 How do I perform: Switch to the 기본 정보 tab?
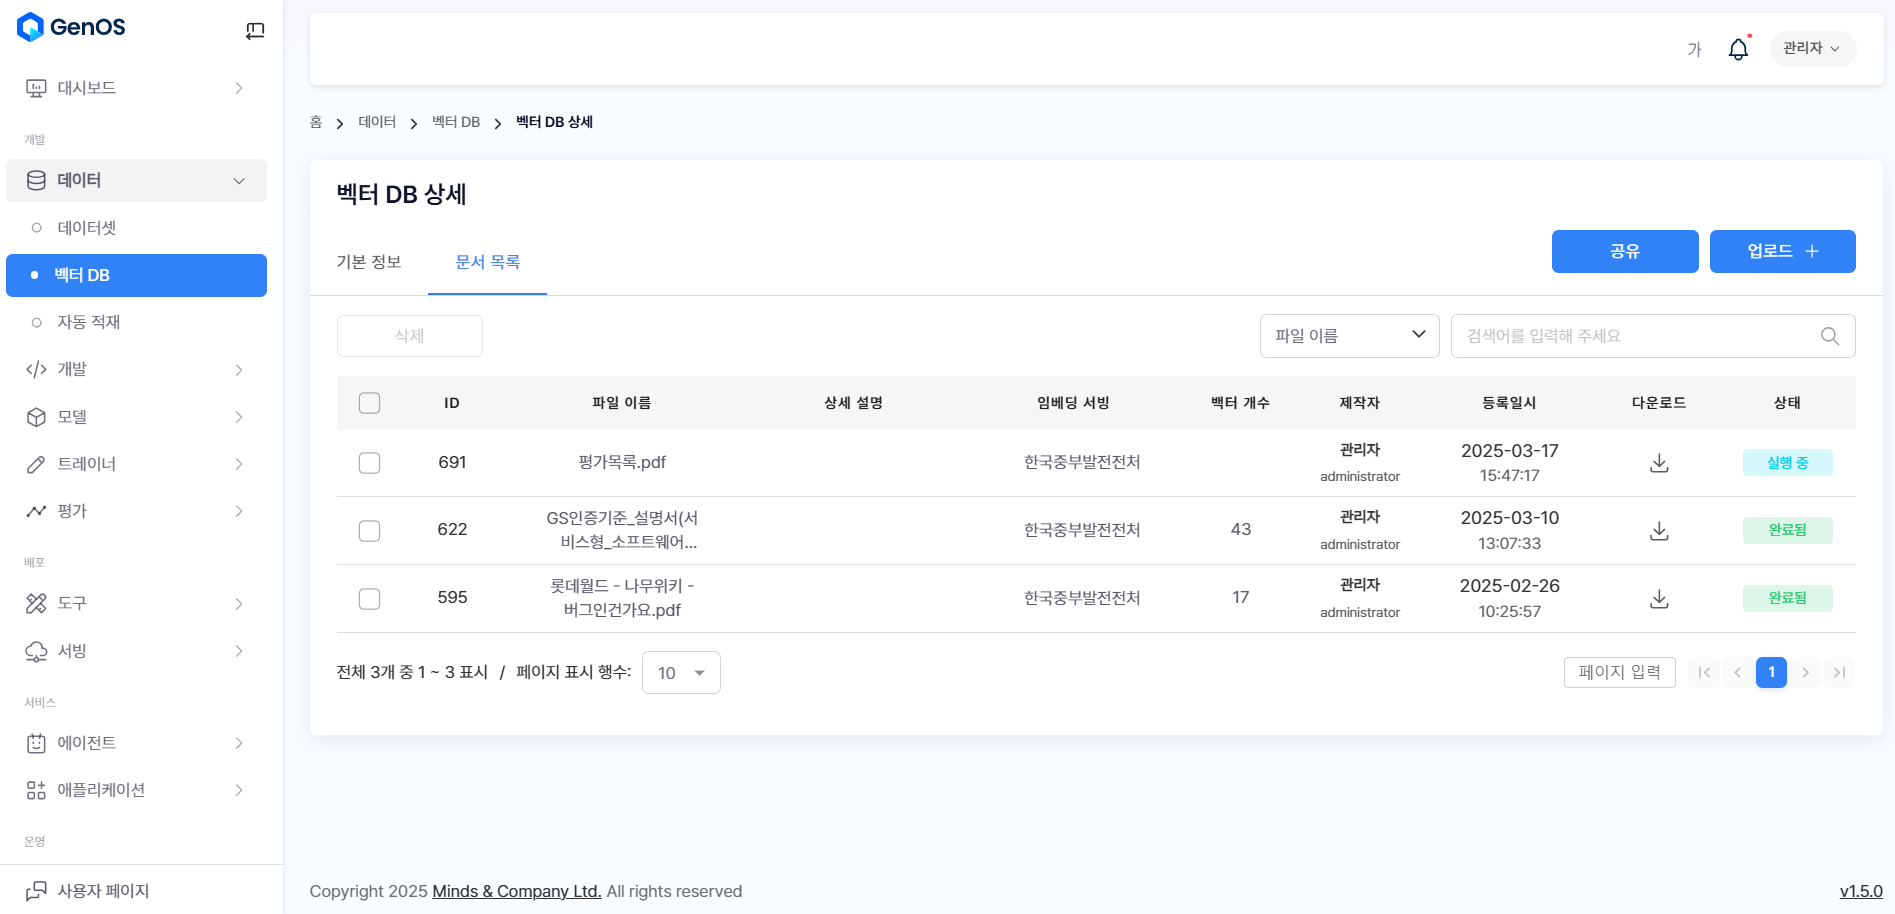(x=369, y=262)
